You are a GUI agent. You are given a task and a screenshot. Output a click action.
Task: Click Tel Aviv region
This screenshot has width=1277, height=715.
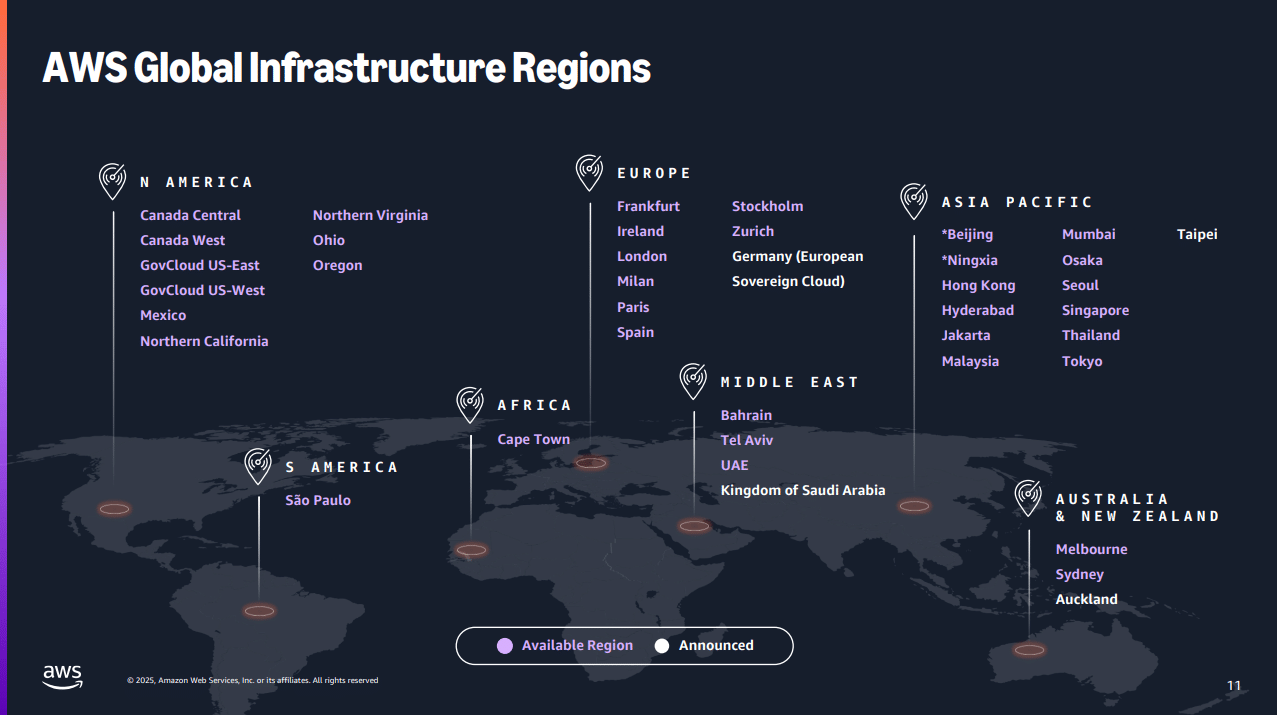(x=746, y=440)
